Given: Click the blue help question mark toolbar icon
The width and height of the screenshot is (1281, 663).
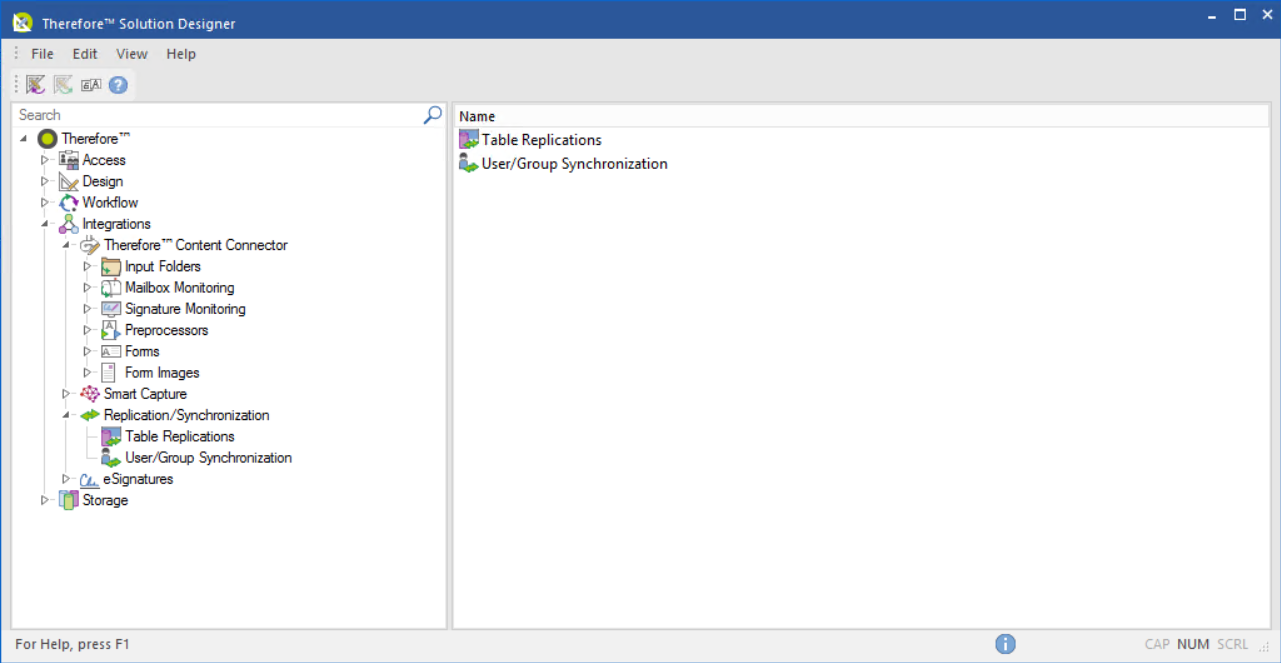Looking at the screenshot, I should point(118,85).
